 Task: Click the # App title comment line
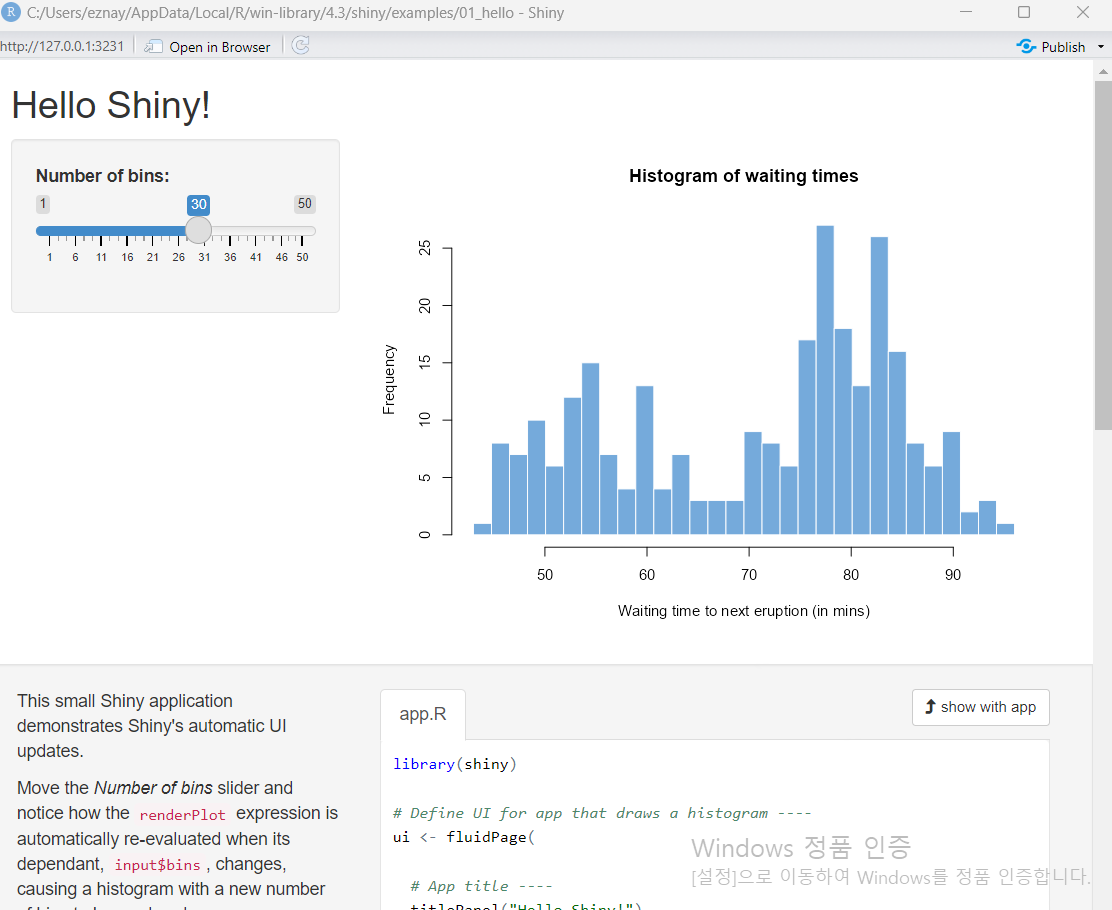[x=482, y=886]
